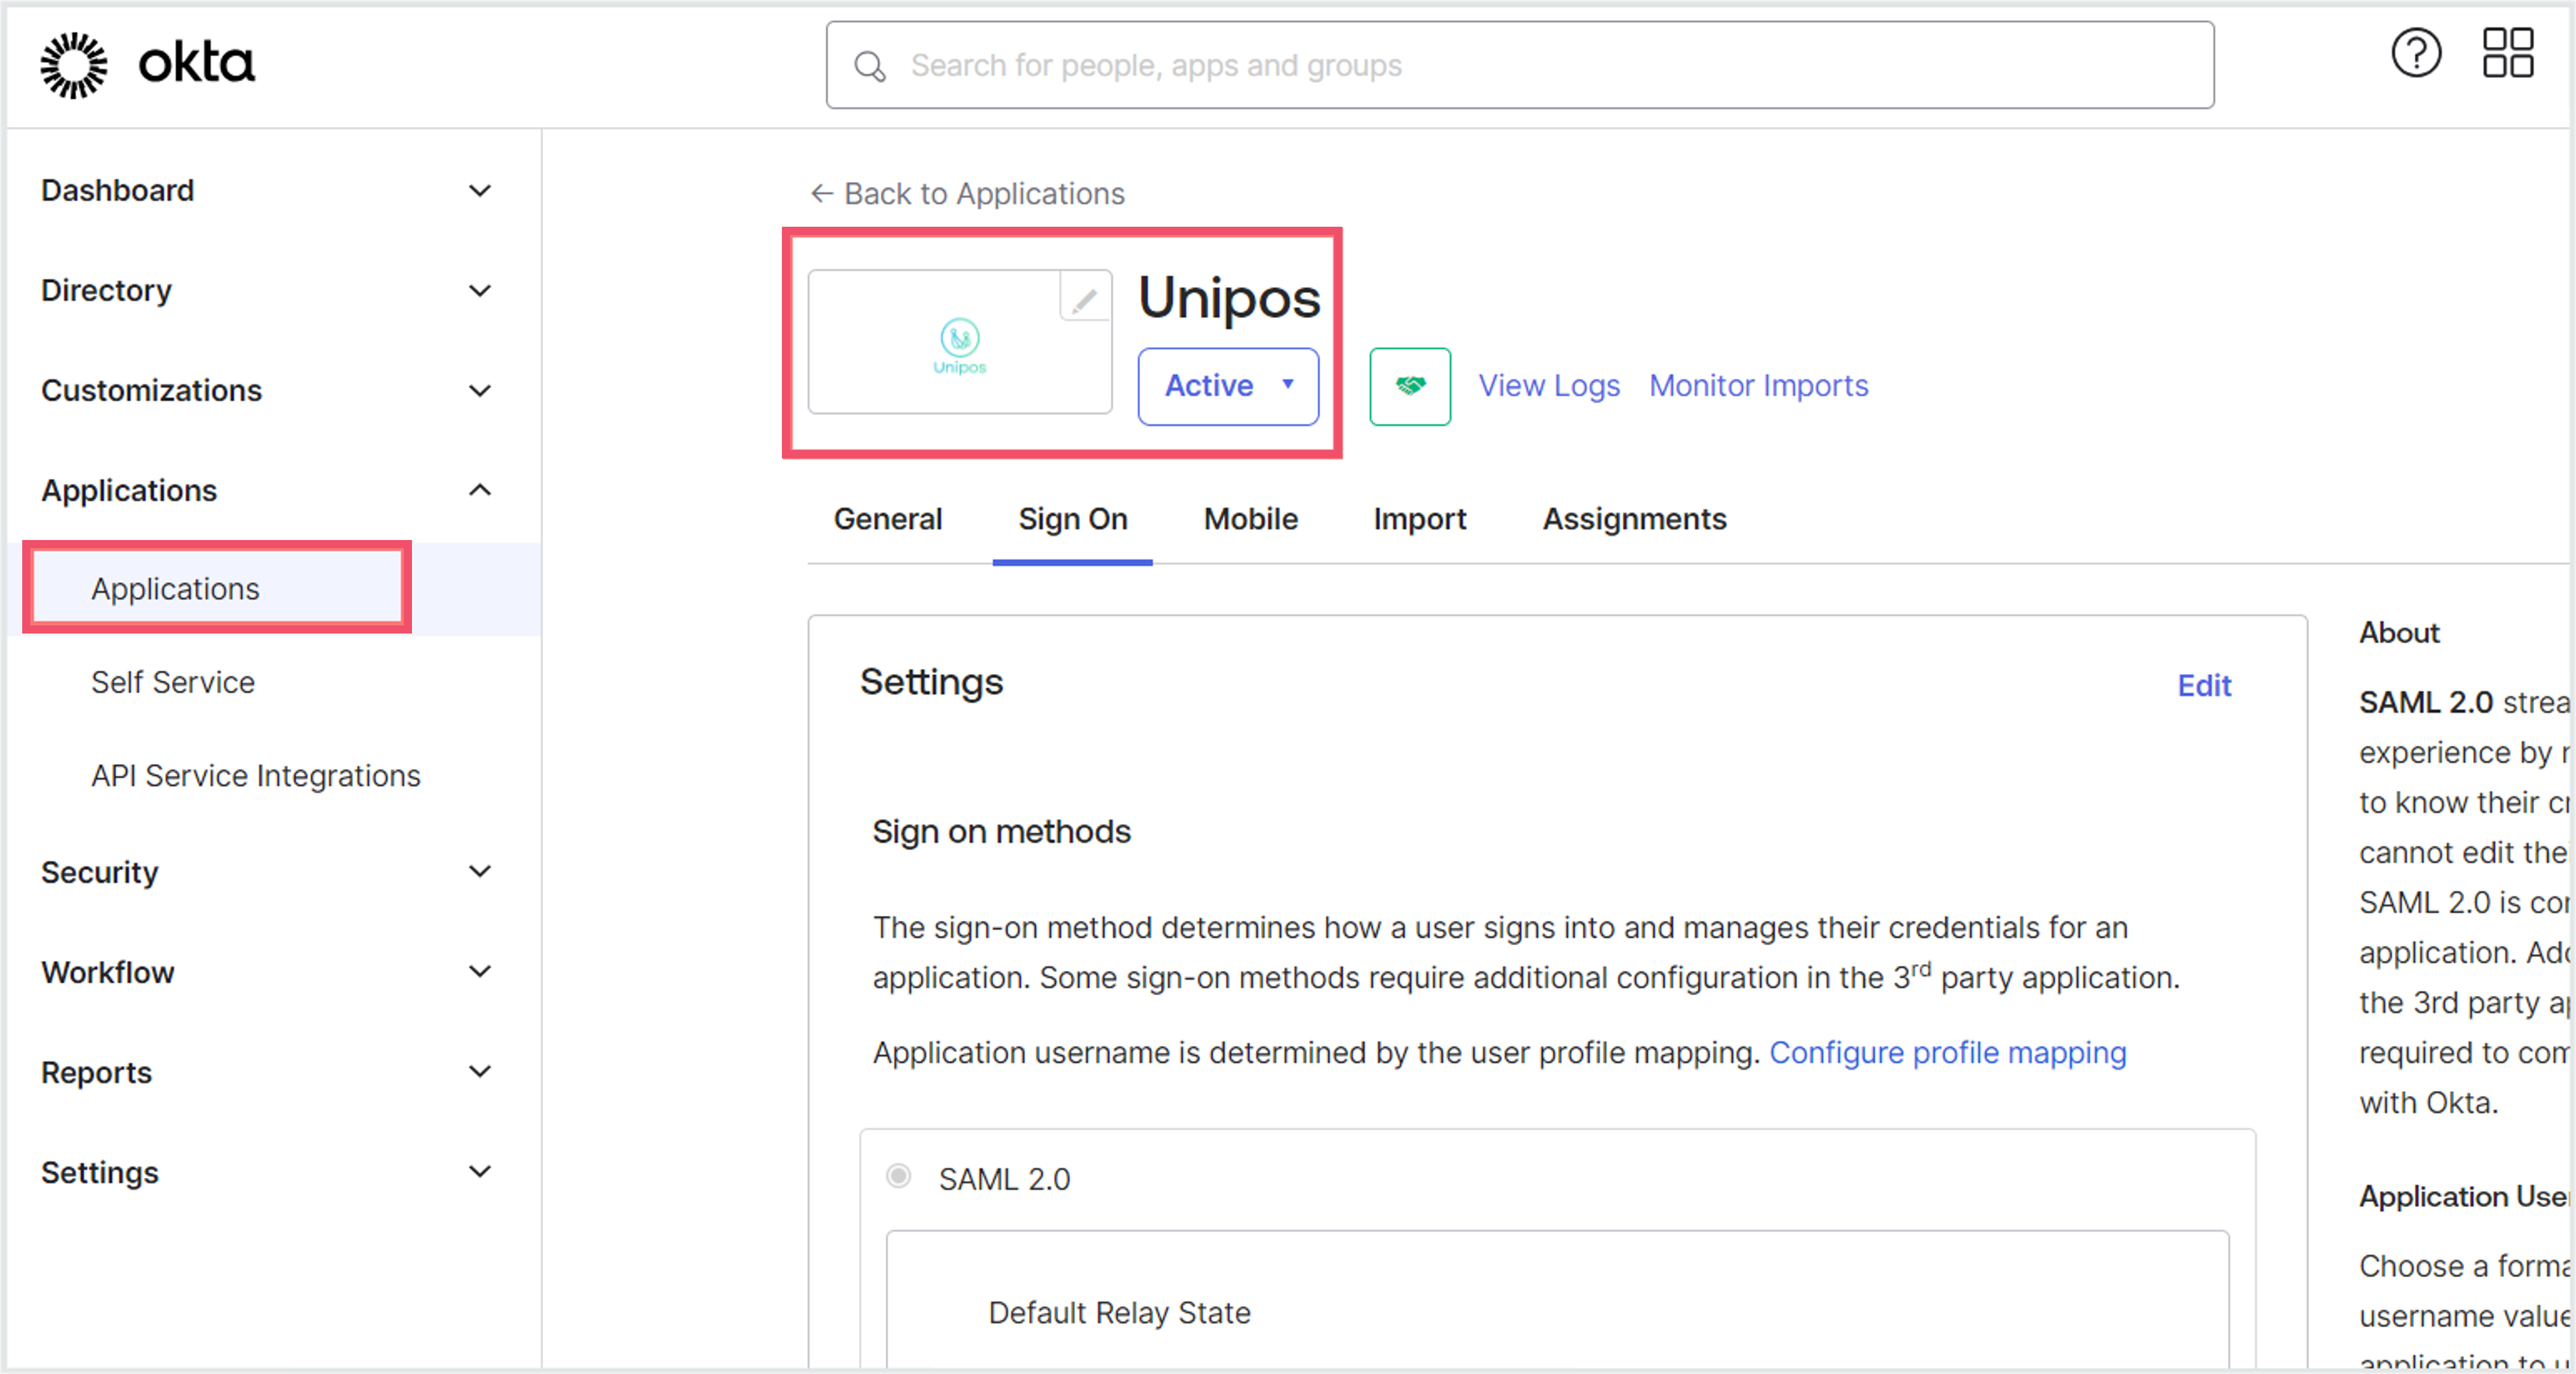The width and height of the screenshot is (2576, 1374).
Task: Click the About heading in right panel
Action: (2399, 633)
